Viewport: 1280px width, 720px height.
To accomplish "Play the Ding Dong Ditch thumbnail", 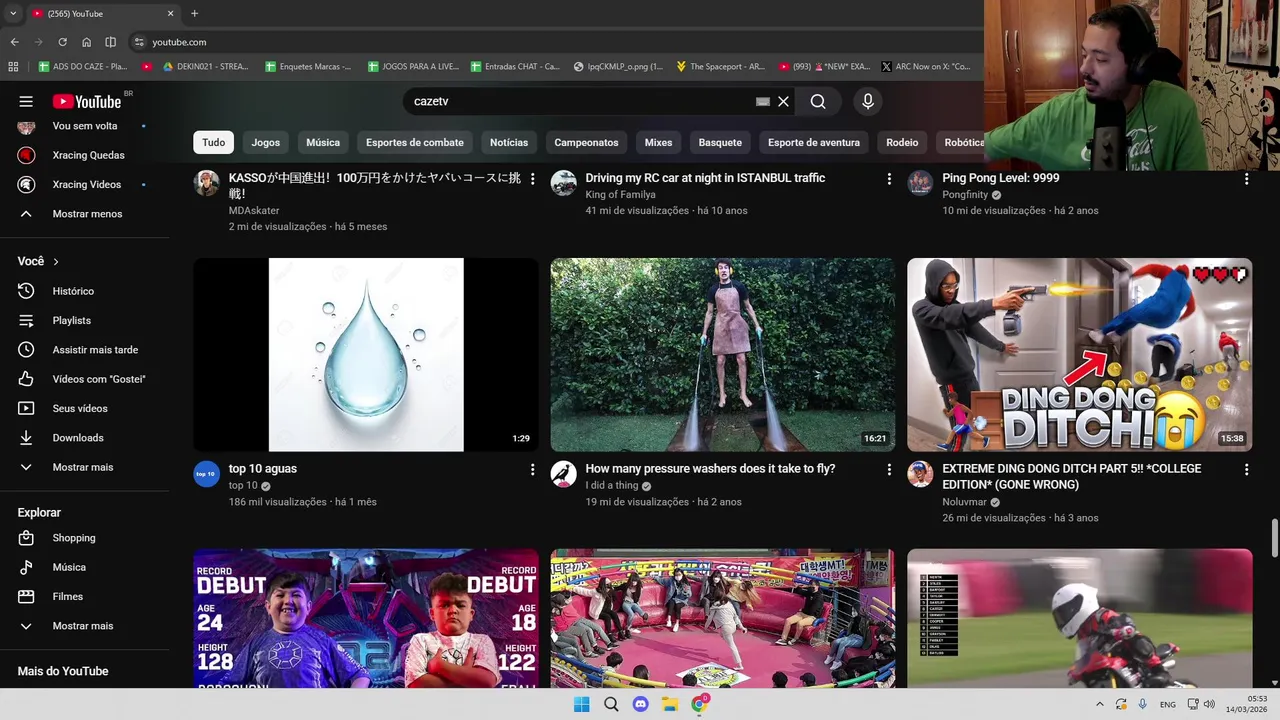I will coord(1079,355).
